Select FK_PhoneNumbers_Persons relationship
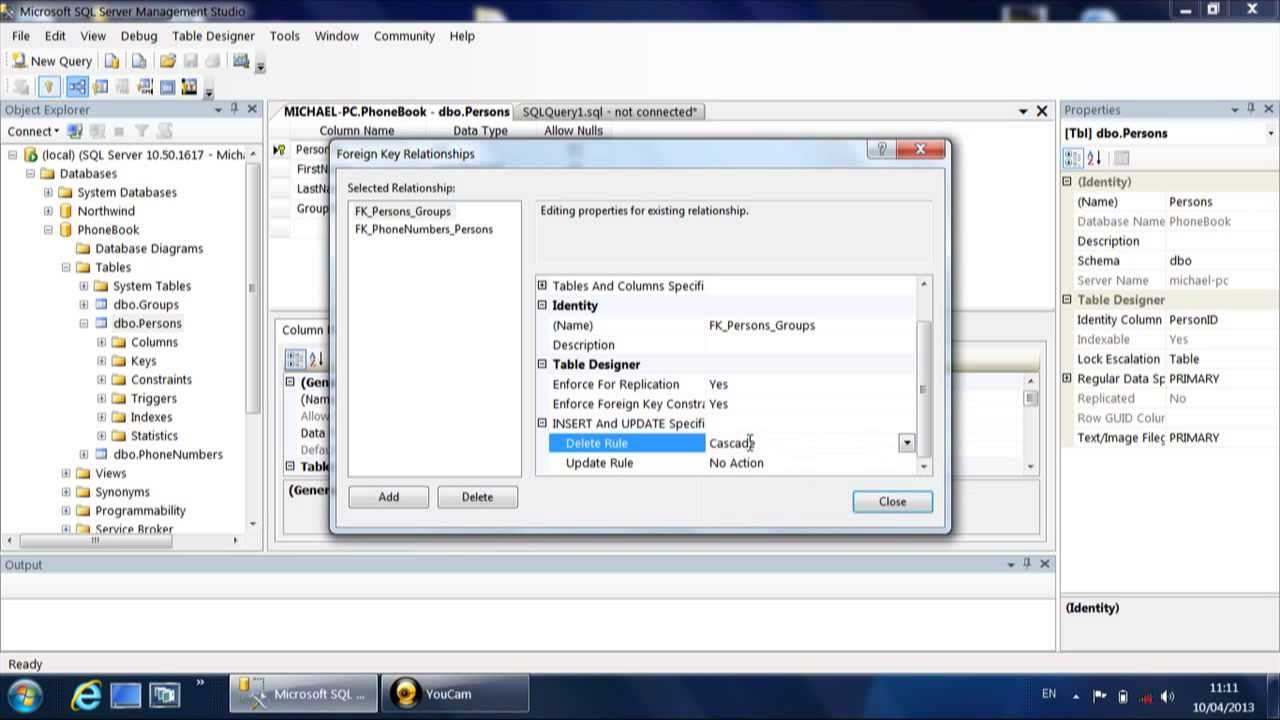1280x720 pixels. [x=424, y=229]
